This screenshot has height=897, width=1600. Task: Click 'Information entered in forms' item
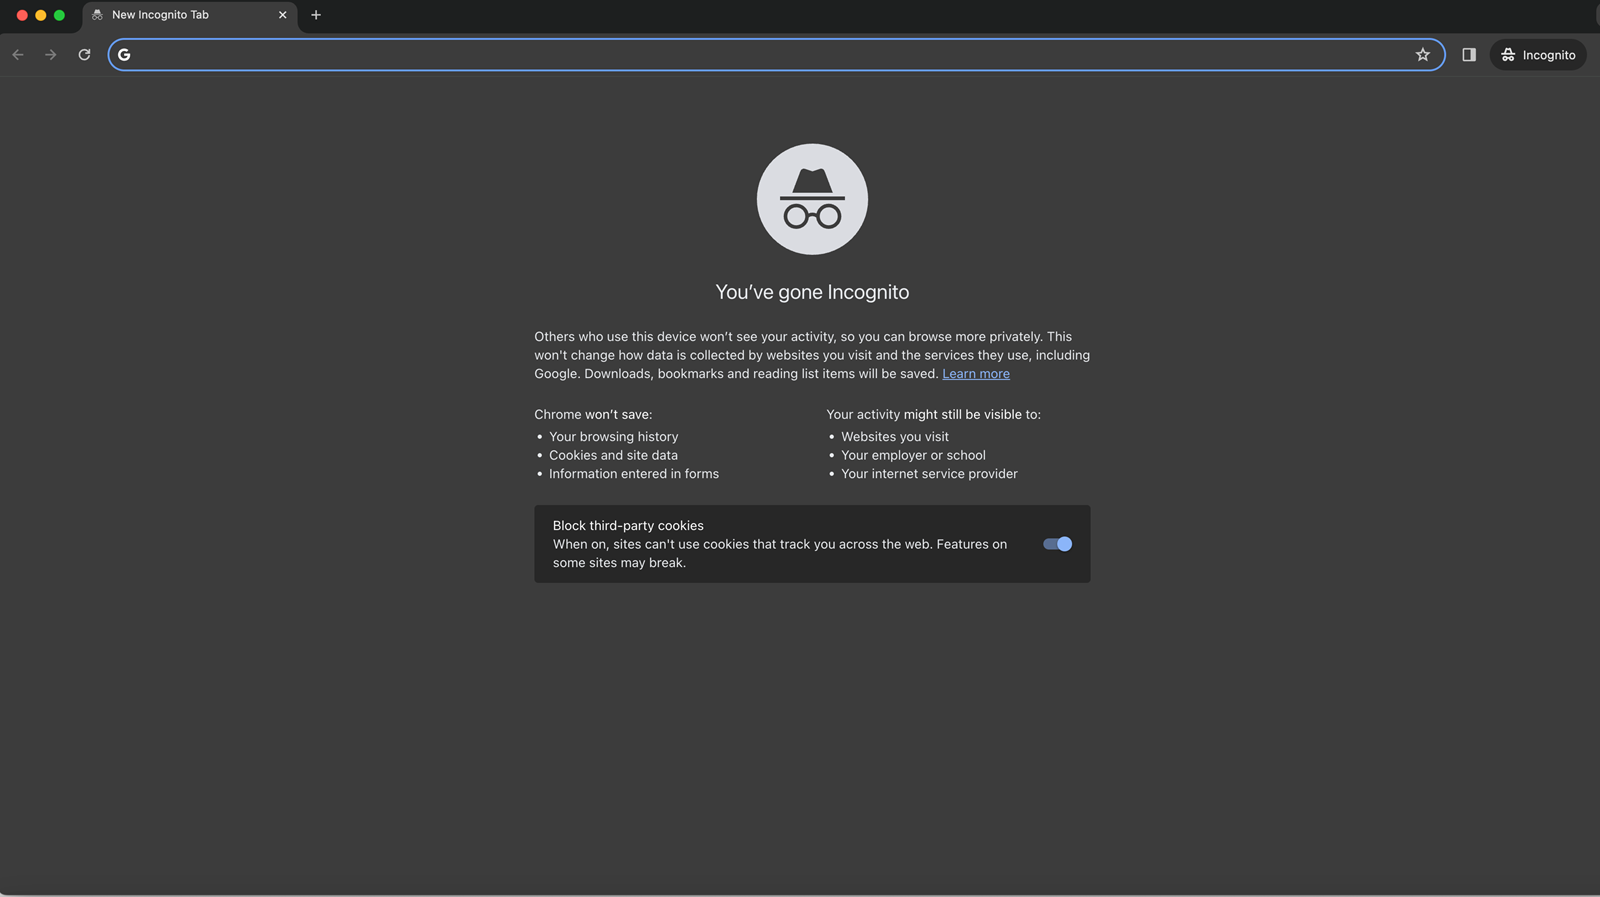point(634,474)
